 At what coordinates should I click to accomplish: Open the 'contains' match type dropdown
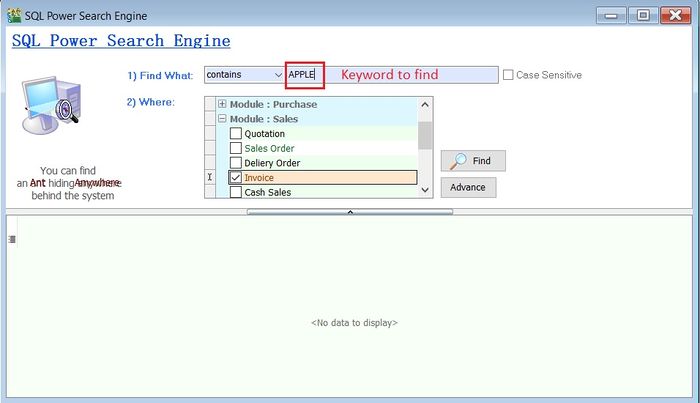tap(277, 75)
